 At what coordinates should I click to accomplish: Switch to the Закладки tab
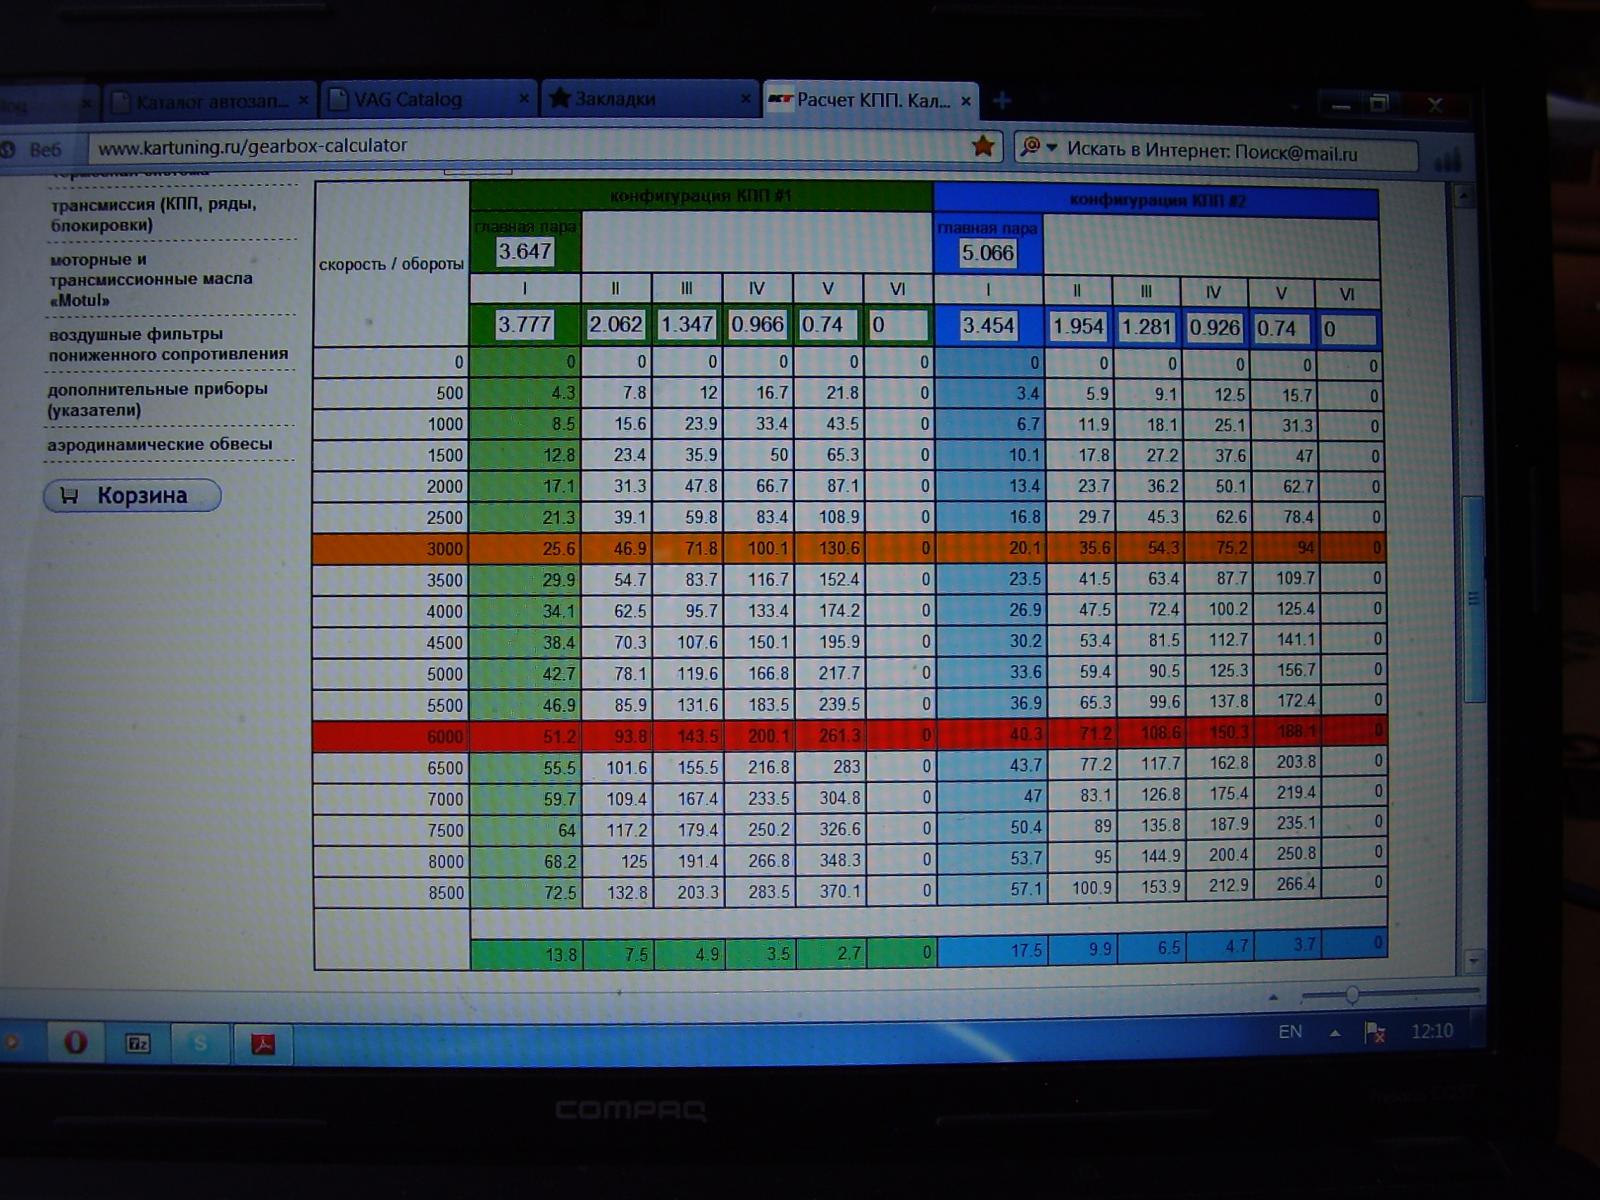tap(650, 99)
